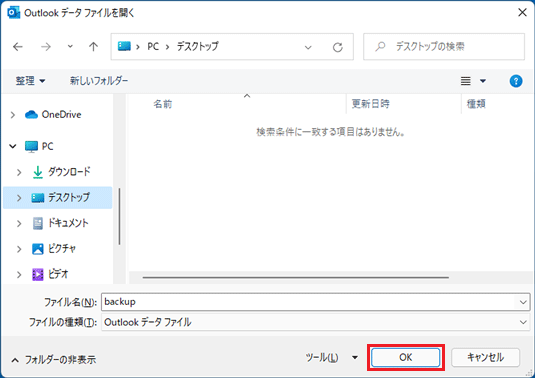Expand the ビデオ tree node
Viewport: 535px width, 378px height.
[x=19, y=275]
